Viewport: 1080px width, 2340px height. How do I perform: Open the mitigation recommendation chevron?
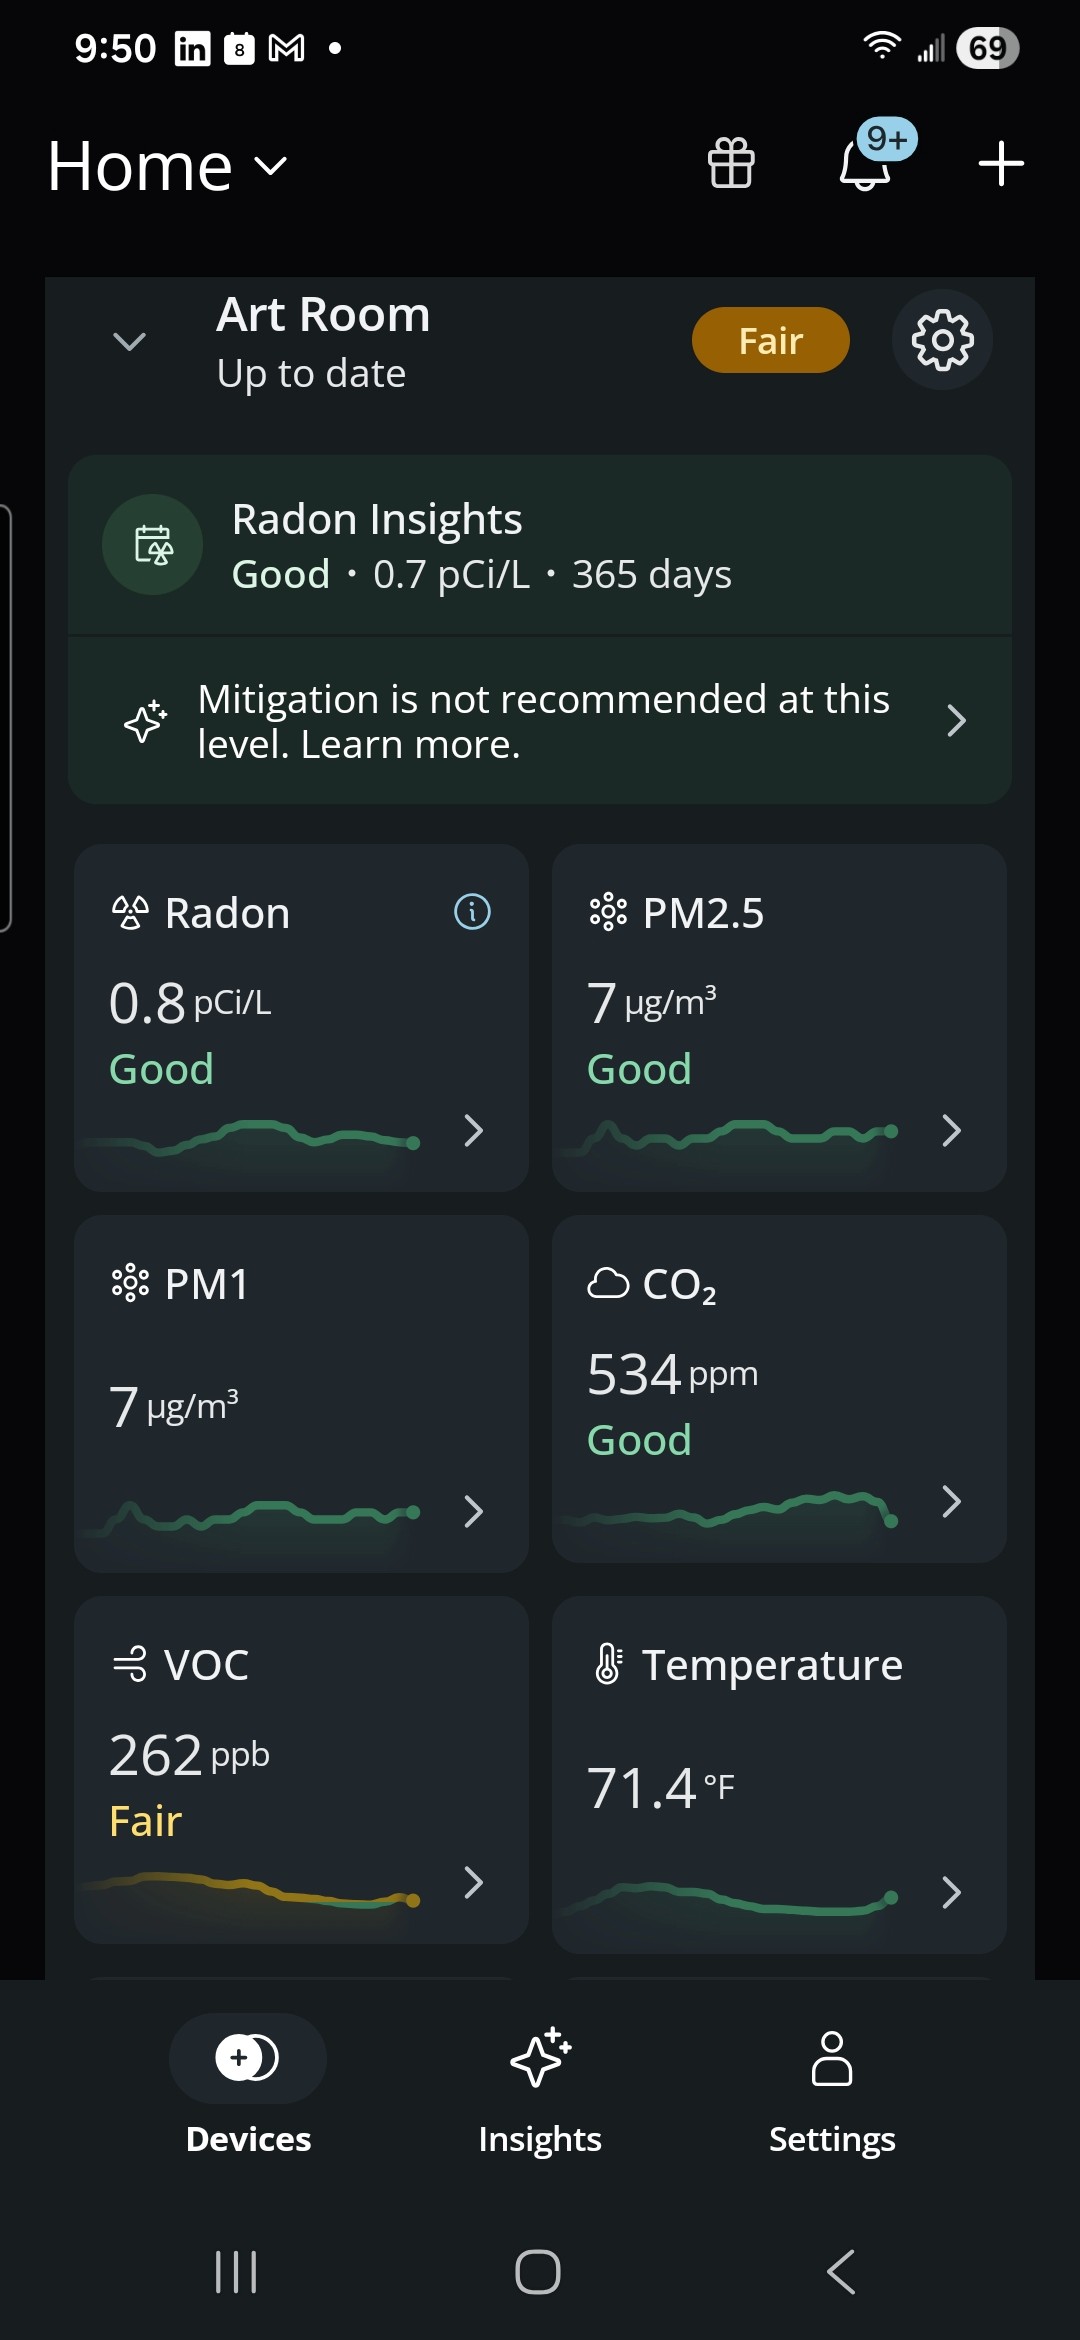click(956, 721)
